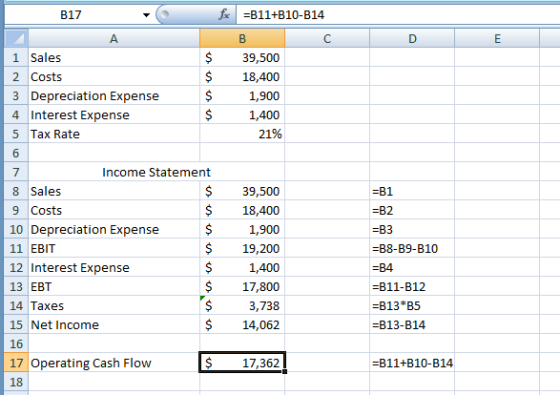The width and height of the screenshot is (560, 395).
Task: Click the Costs label in row 2
Action: tap(46, 77)
